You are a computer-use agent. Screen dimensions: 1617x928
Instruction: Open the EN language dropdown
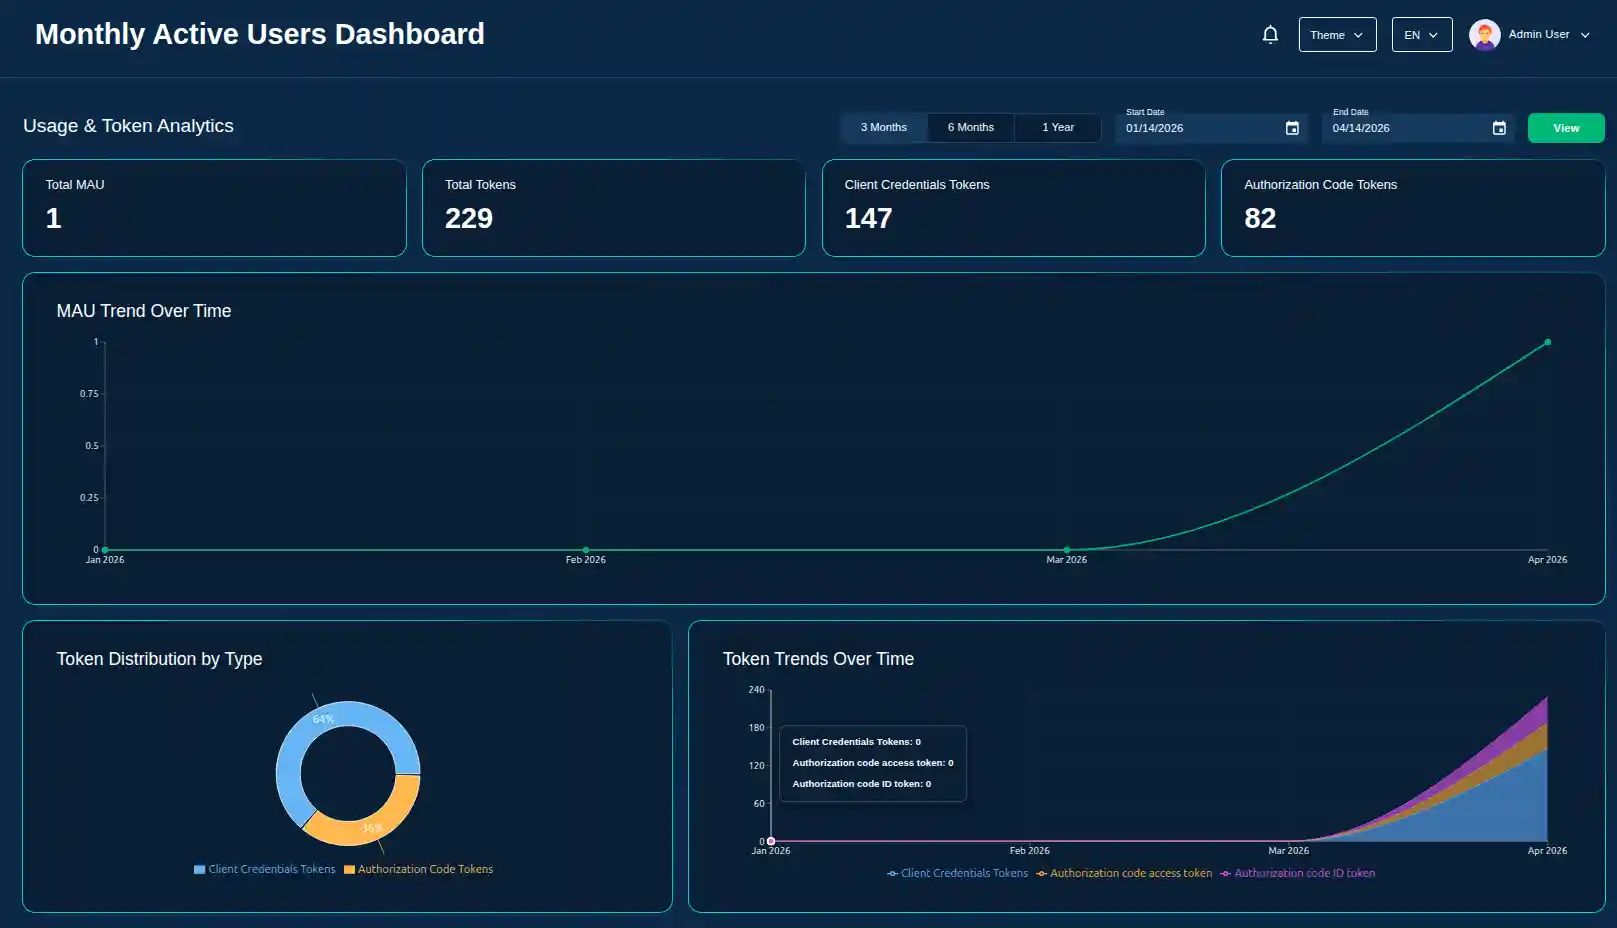(x=1421, y=35)
